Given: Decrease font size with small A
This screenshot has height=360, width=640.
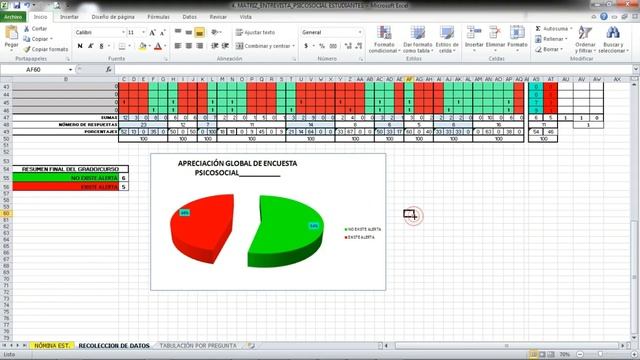Looking at the screenshot, I should coord(162,32).
